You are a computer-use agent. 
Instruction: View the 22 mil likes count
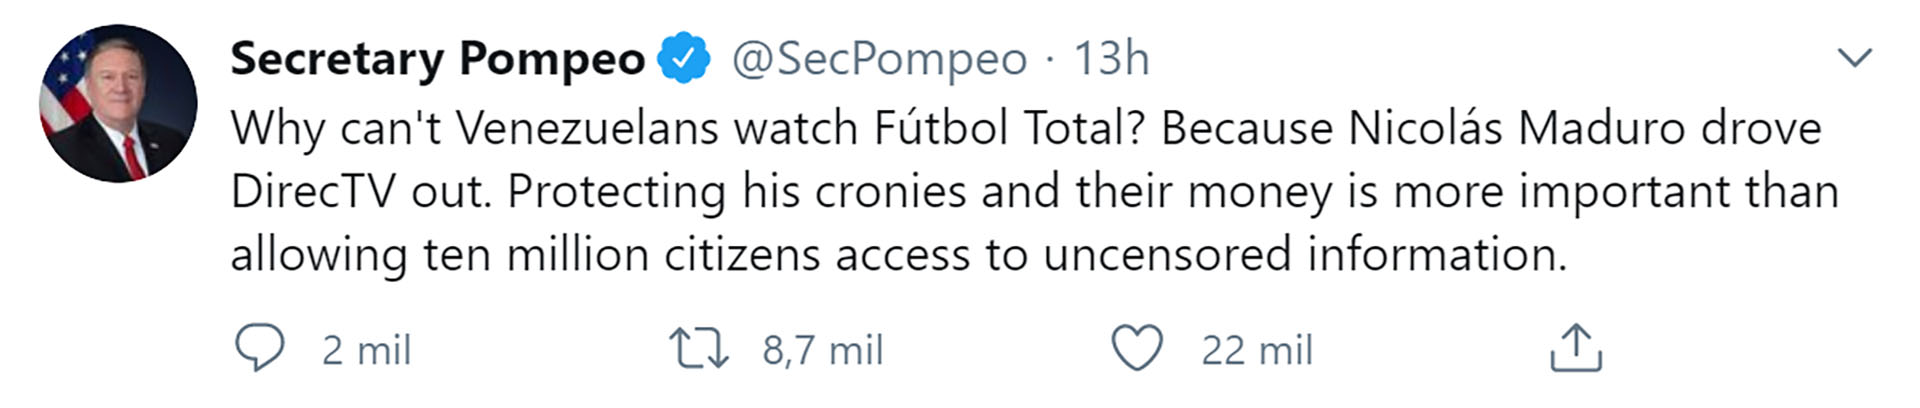(x=1257, y=350)
